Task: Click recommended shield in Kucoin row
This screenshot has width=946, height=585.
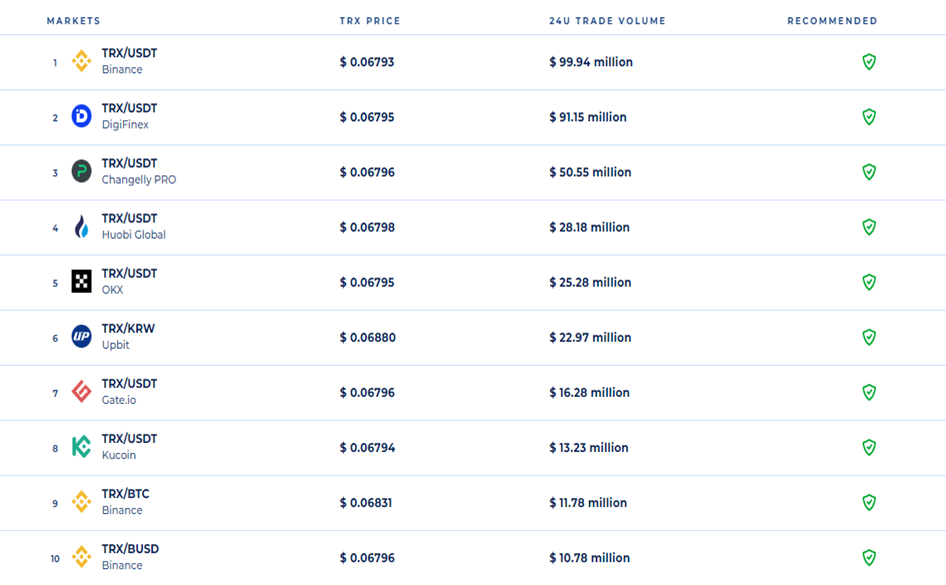Action: (869, 447)
